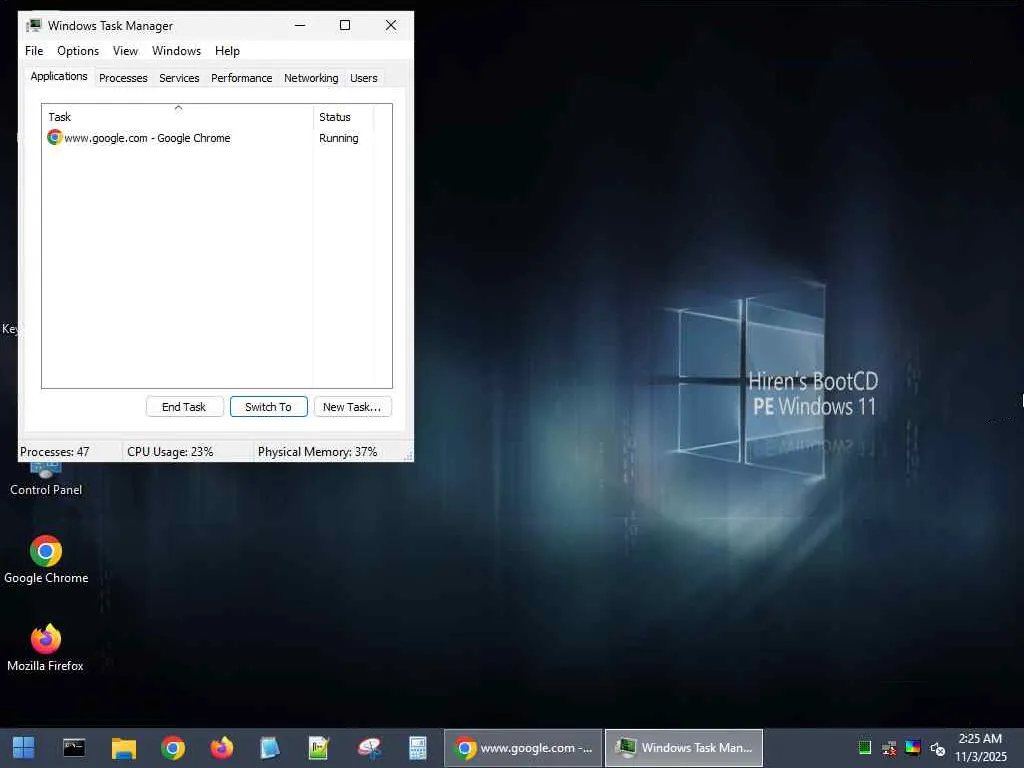Click the Processes: 47 status bar entry
The width and height of the screenshot is (1024, 768).
click(x=55, y=452)
